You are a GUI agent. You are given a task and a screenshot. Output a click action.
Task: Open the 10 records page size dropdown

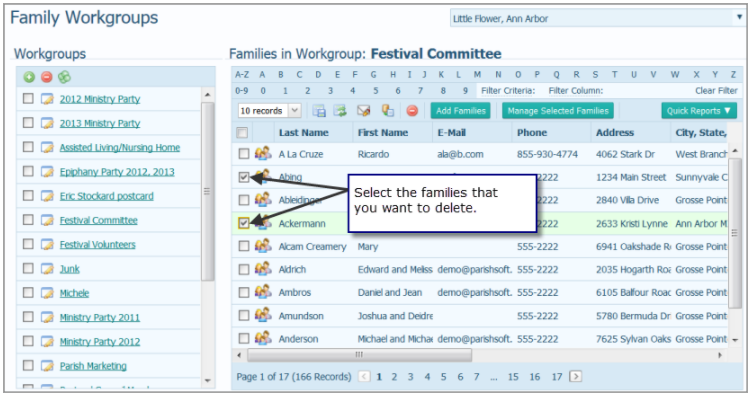[x=295, y=111]
